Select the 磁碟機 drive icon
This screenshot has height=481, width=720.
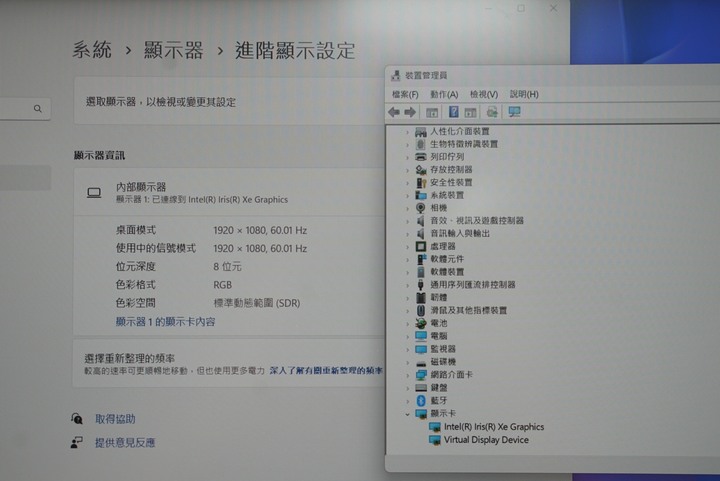pyautogui.click(x=421, y=363)
